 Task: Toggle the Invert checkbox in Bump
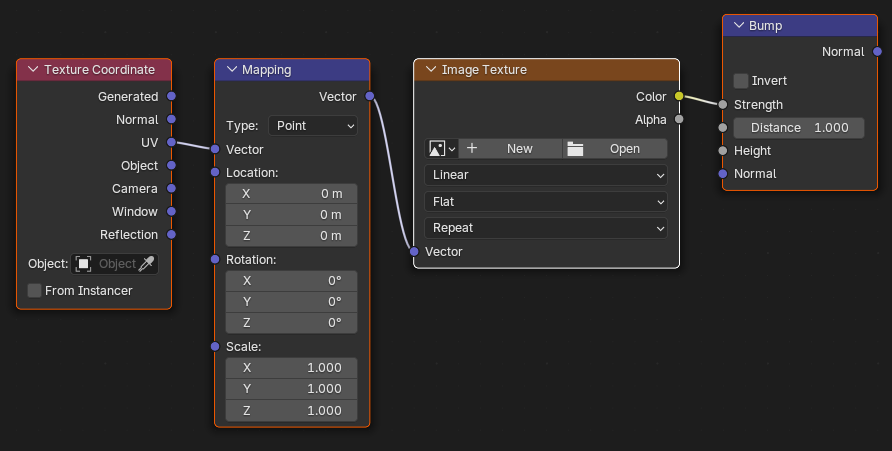tap(741, 81)
